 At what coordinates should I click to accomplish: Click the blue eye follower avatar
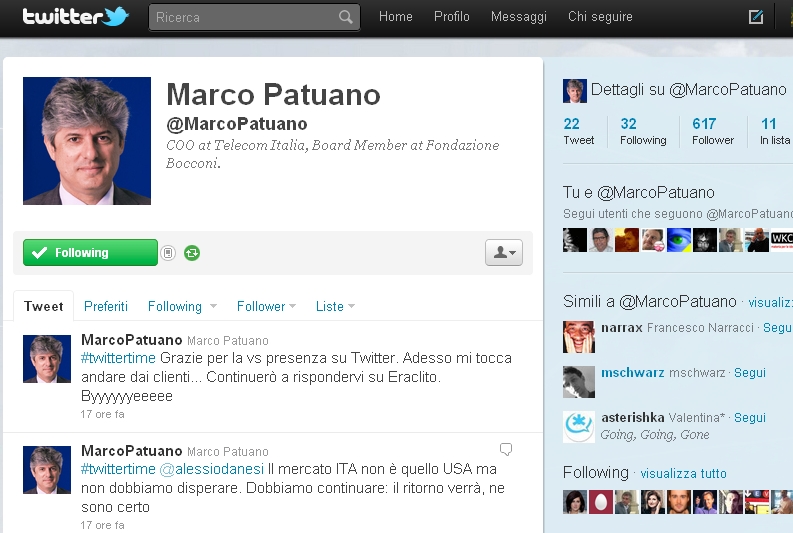(679, 240)
